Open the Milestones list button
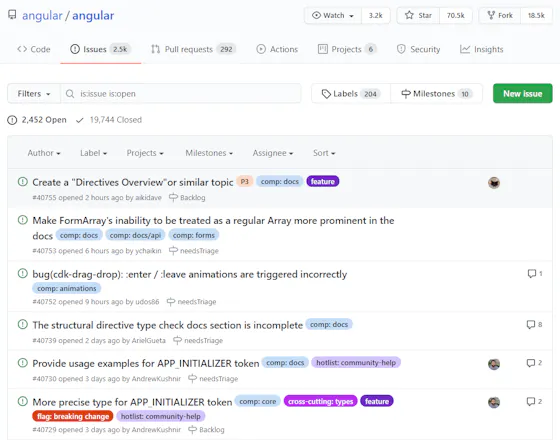 (x=436, y=94)
